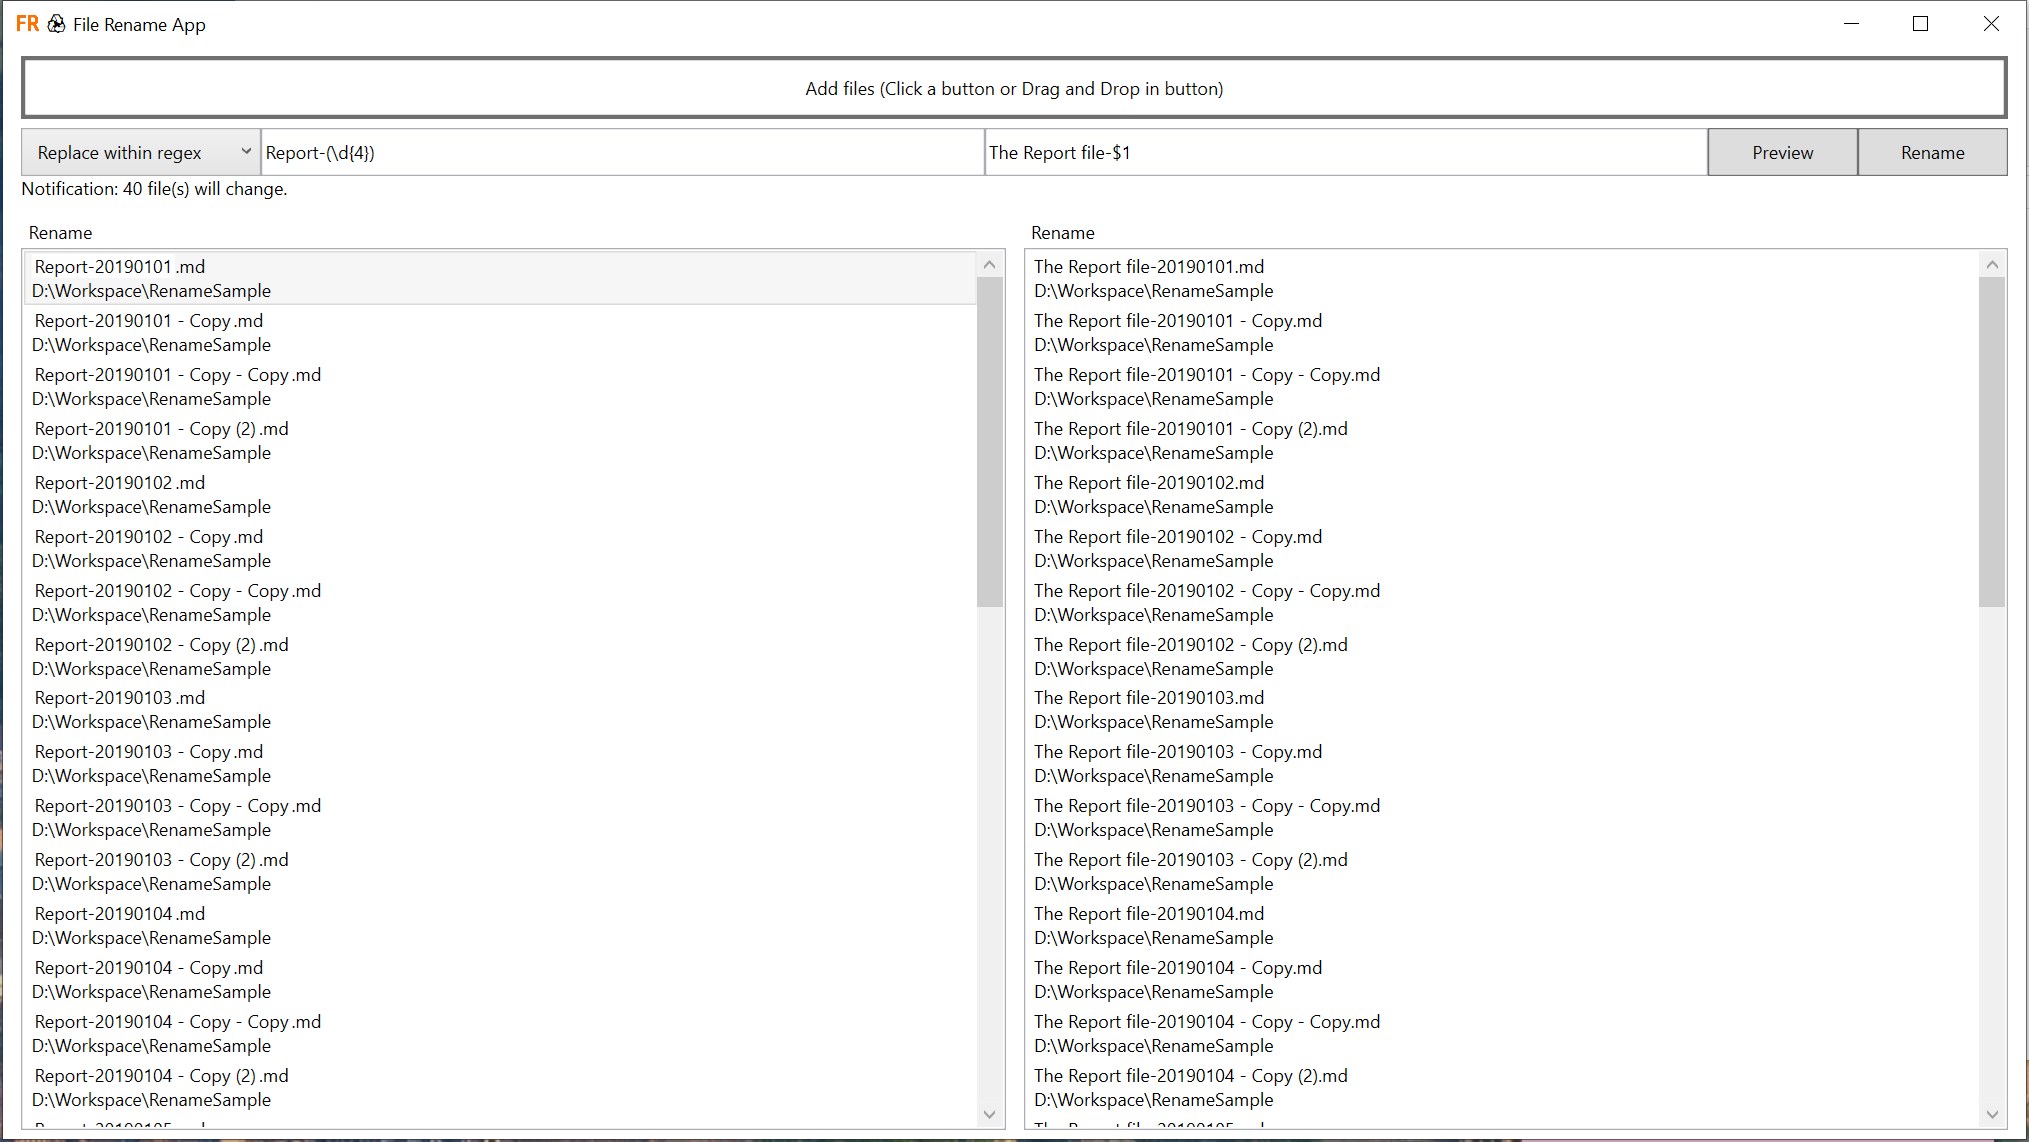Click the File Rename App title icon
The width and height of the screenshot is (2029, 1142).
coord(27,24)
